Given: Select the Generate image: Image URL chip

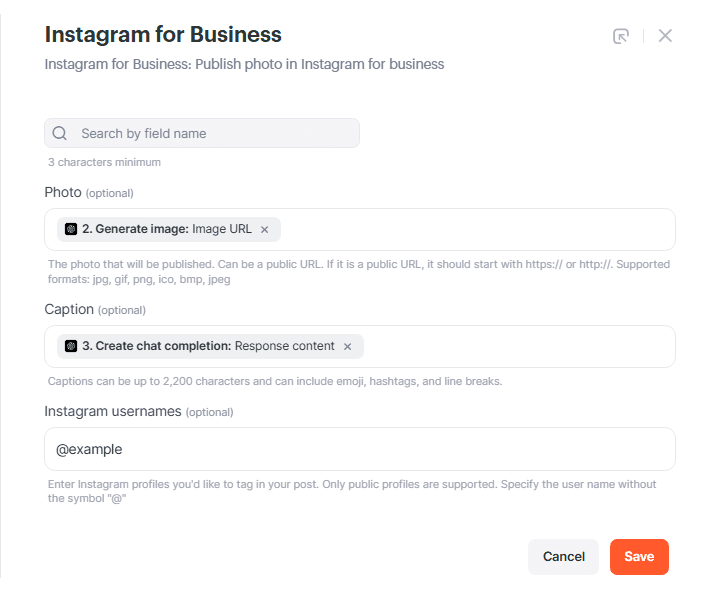Looking at the screenshot, I should click(169, 229).
